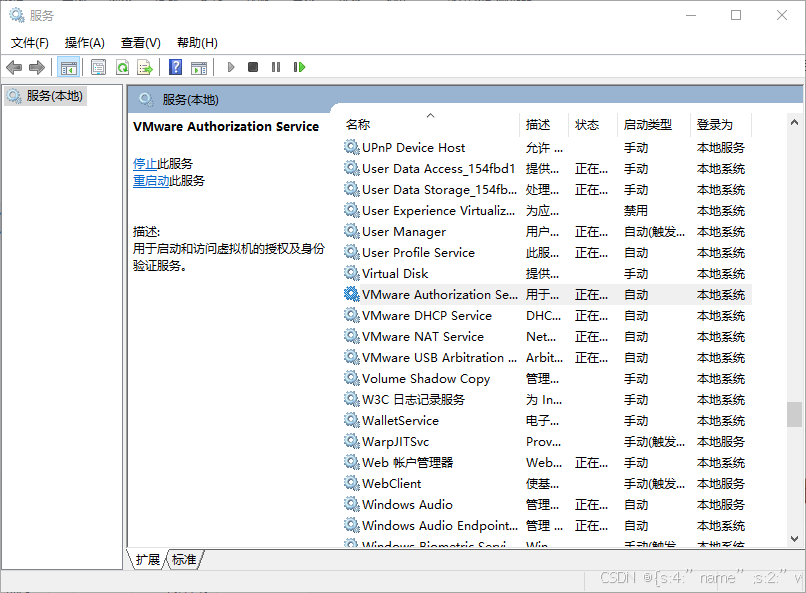Pause the service with the pause icon
806x593 pixels.
[x=276, y=67]
